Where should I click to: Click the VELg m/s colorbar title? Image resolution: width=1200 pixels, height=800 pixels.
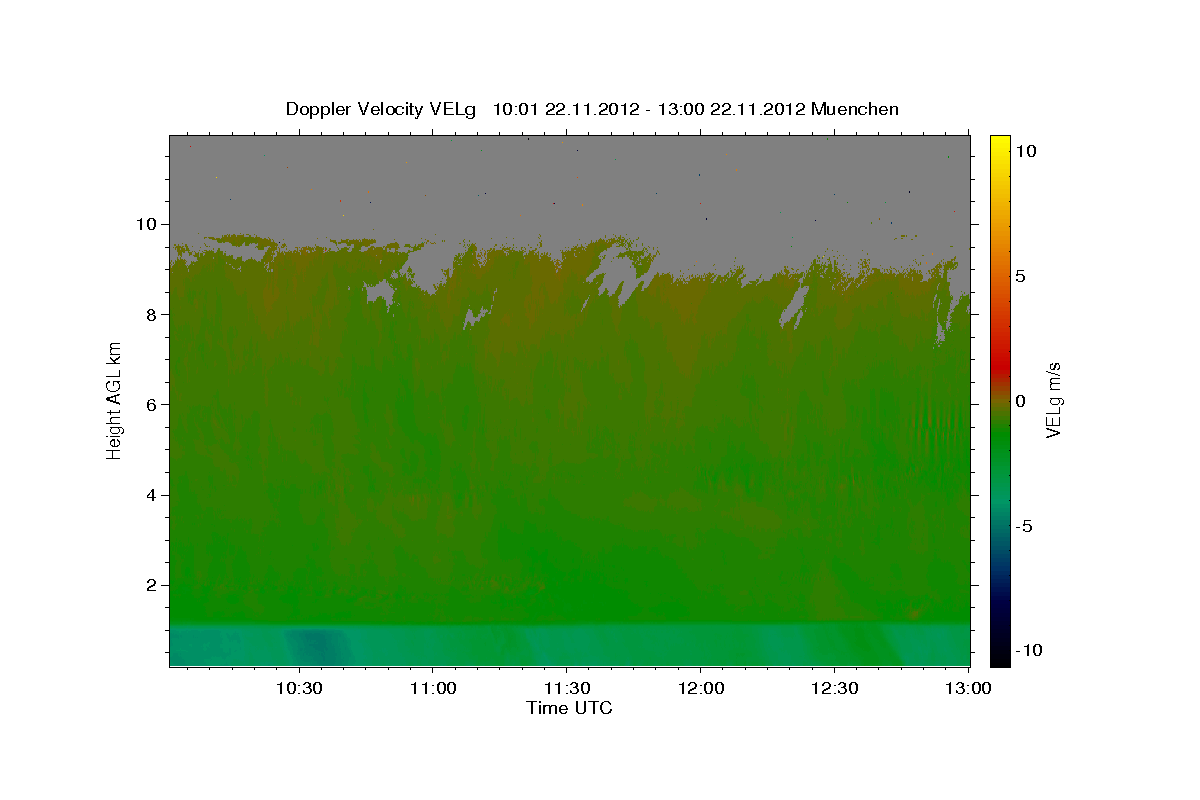1055,400
